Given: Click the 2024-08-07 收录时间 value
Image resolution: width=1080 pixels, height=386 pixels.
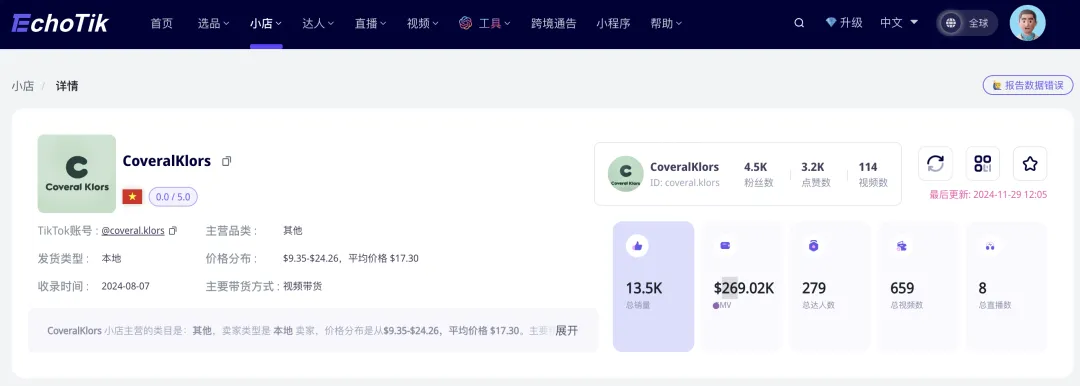Looking at the screenshot, I should pyautogui.click(x=125, y=286).
